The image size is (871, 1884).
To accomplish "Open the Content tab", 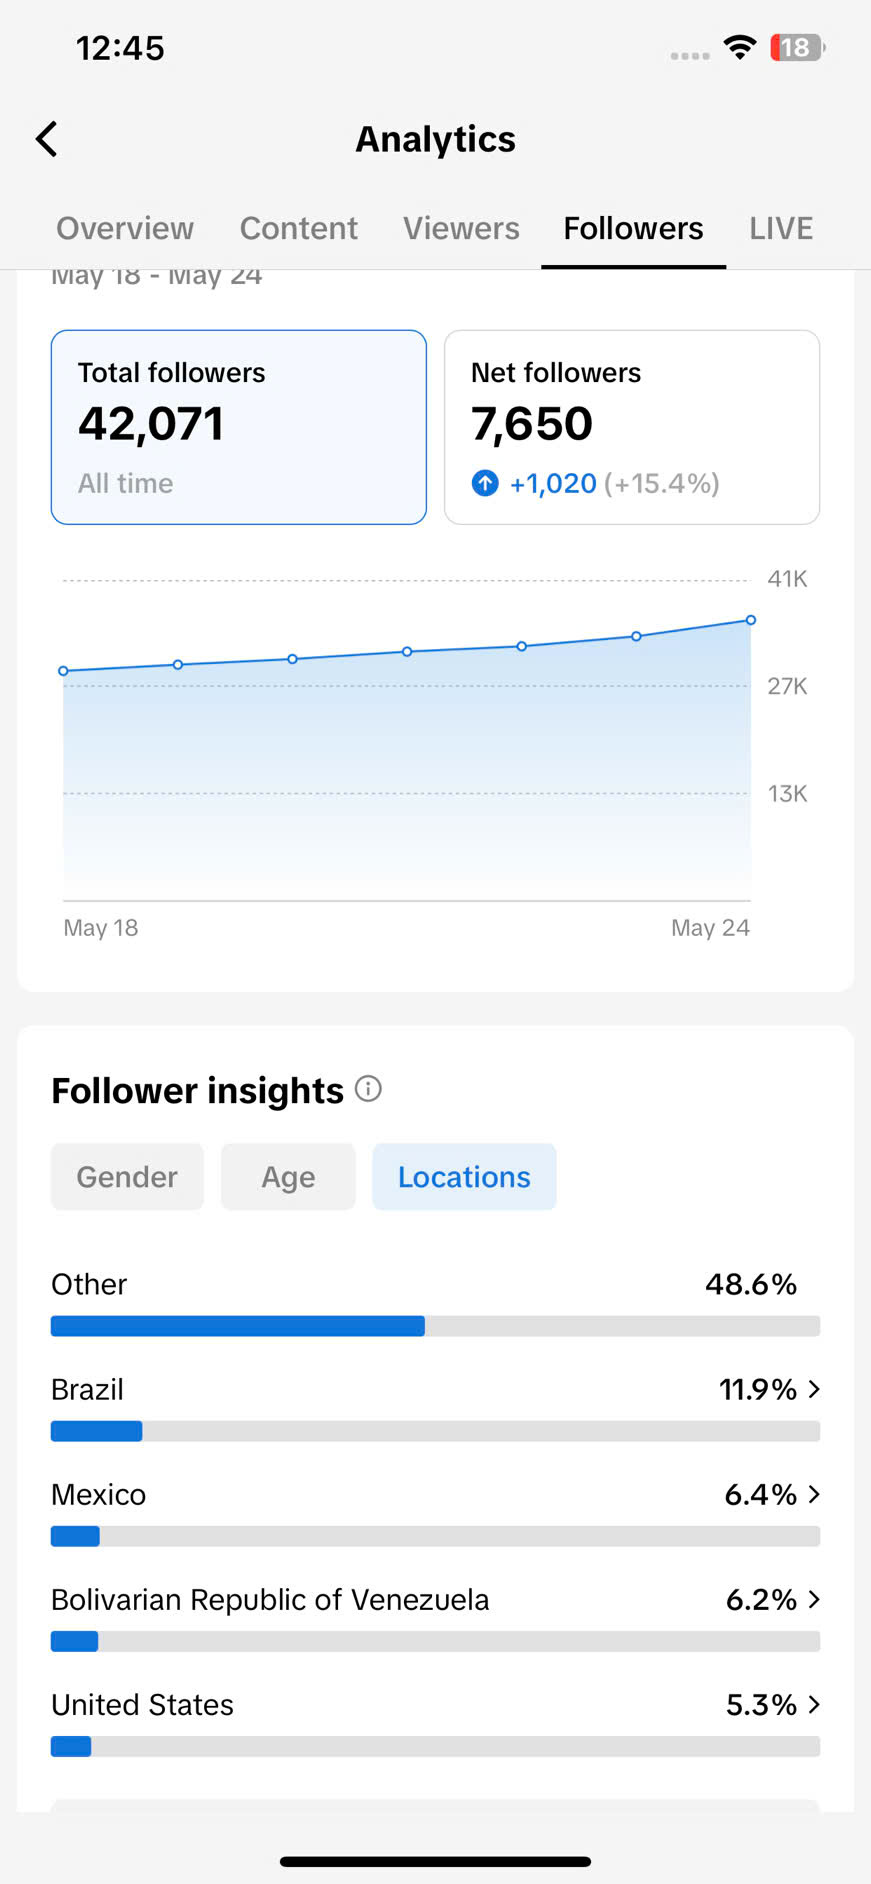I will [x=298, y=228].
